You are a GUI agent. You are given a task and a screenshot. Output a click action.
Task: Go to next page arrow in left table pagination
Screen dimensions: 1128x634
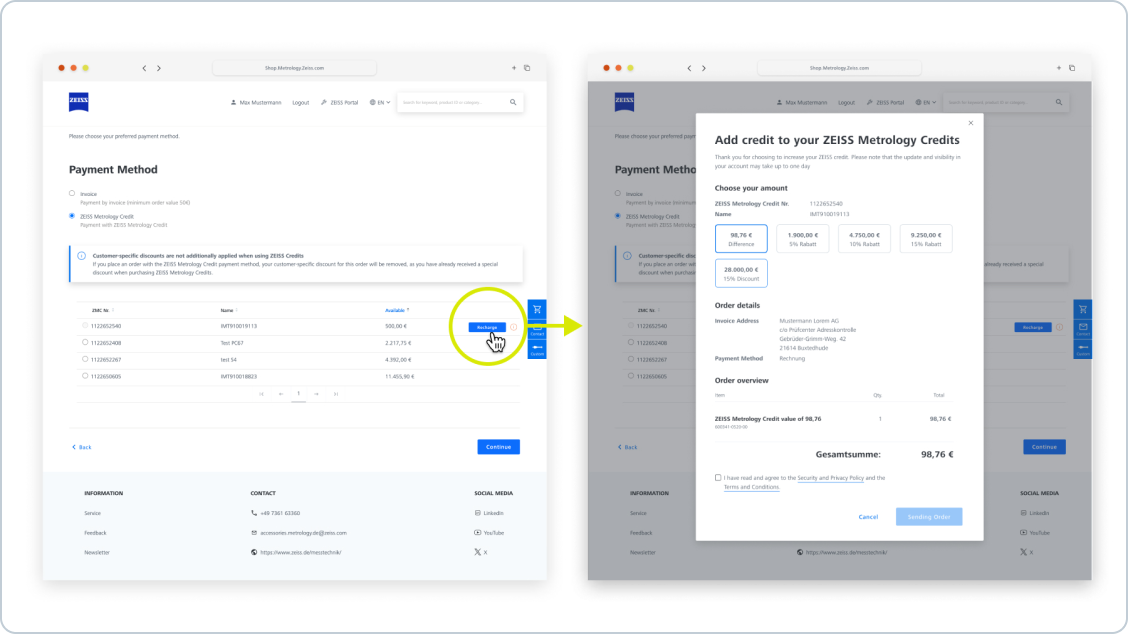pos(316,394)
